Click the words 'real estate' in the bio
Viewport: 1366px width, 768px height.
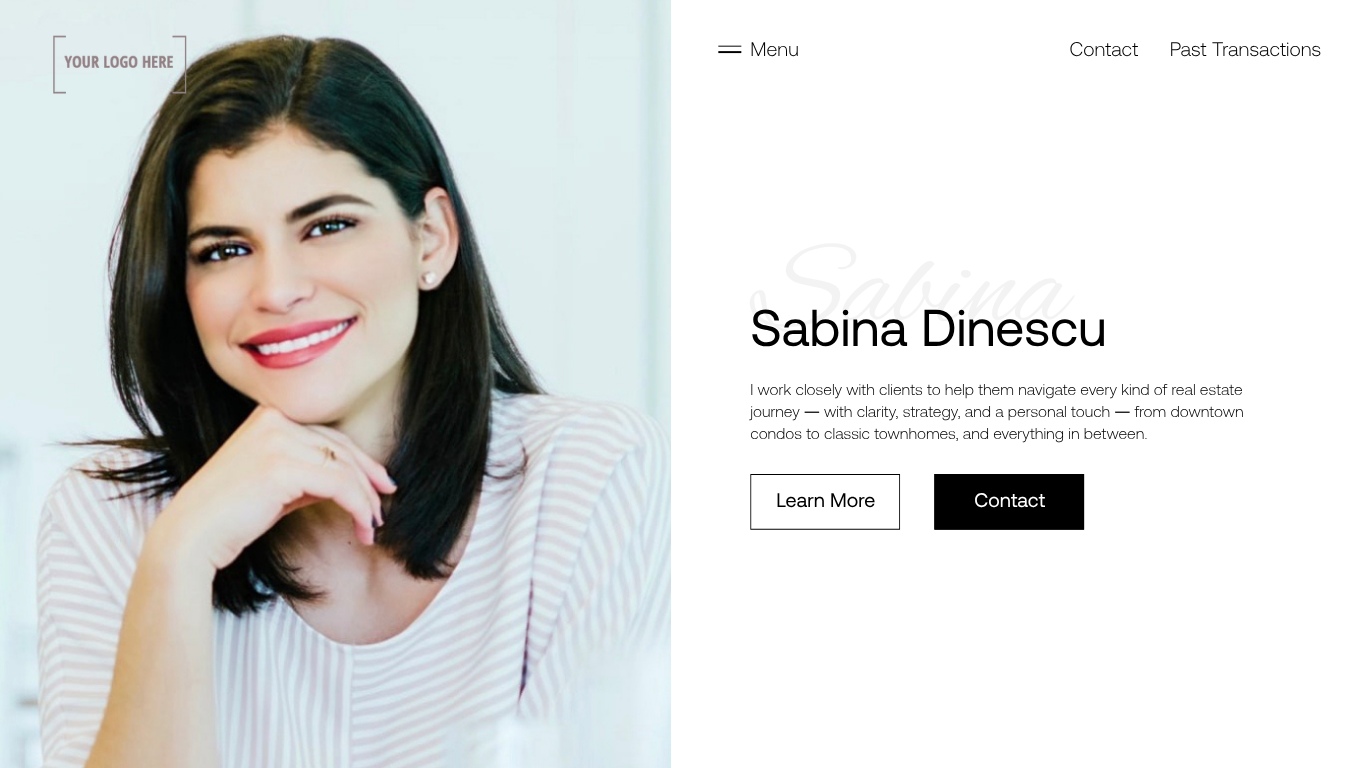[x=1207, y=390]
